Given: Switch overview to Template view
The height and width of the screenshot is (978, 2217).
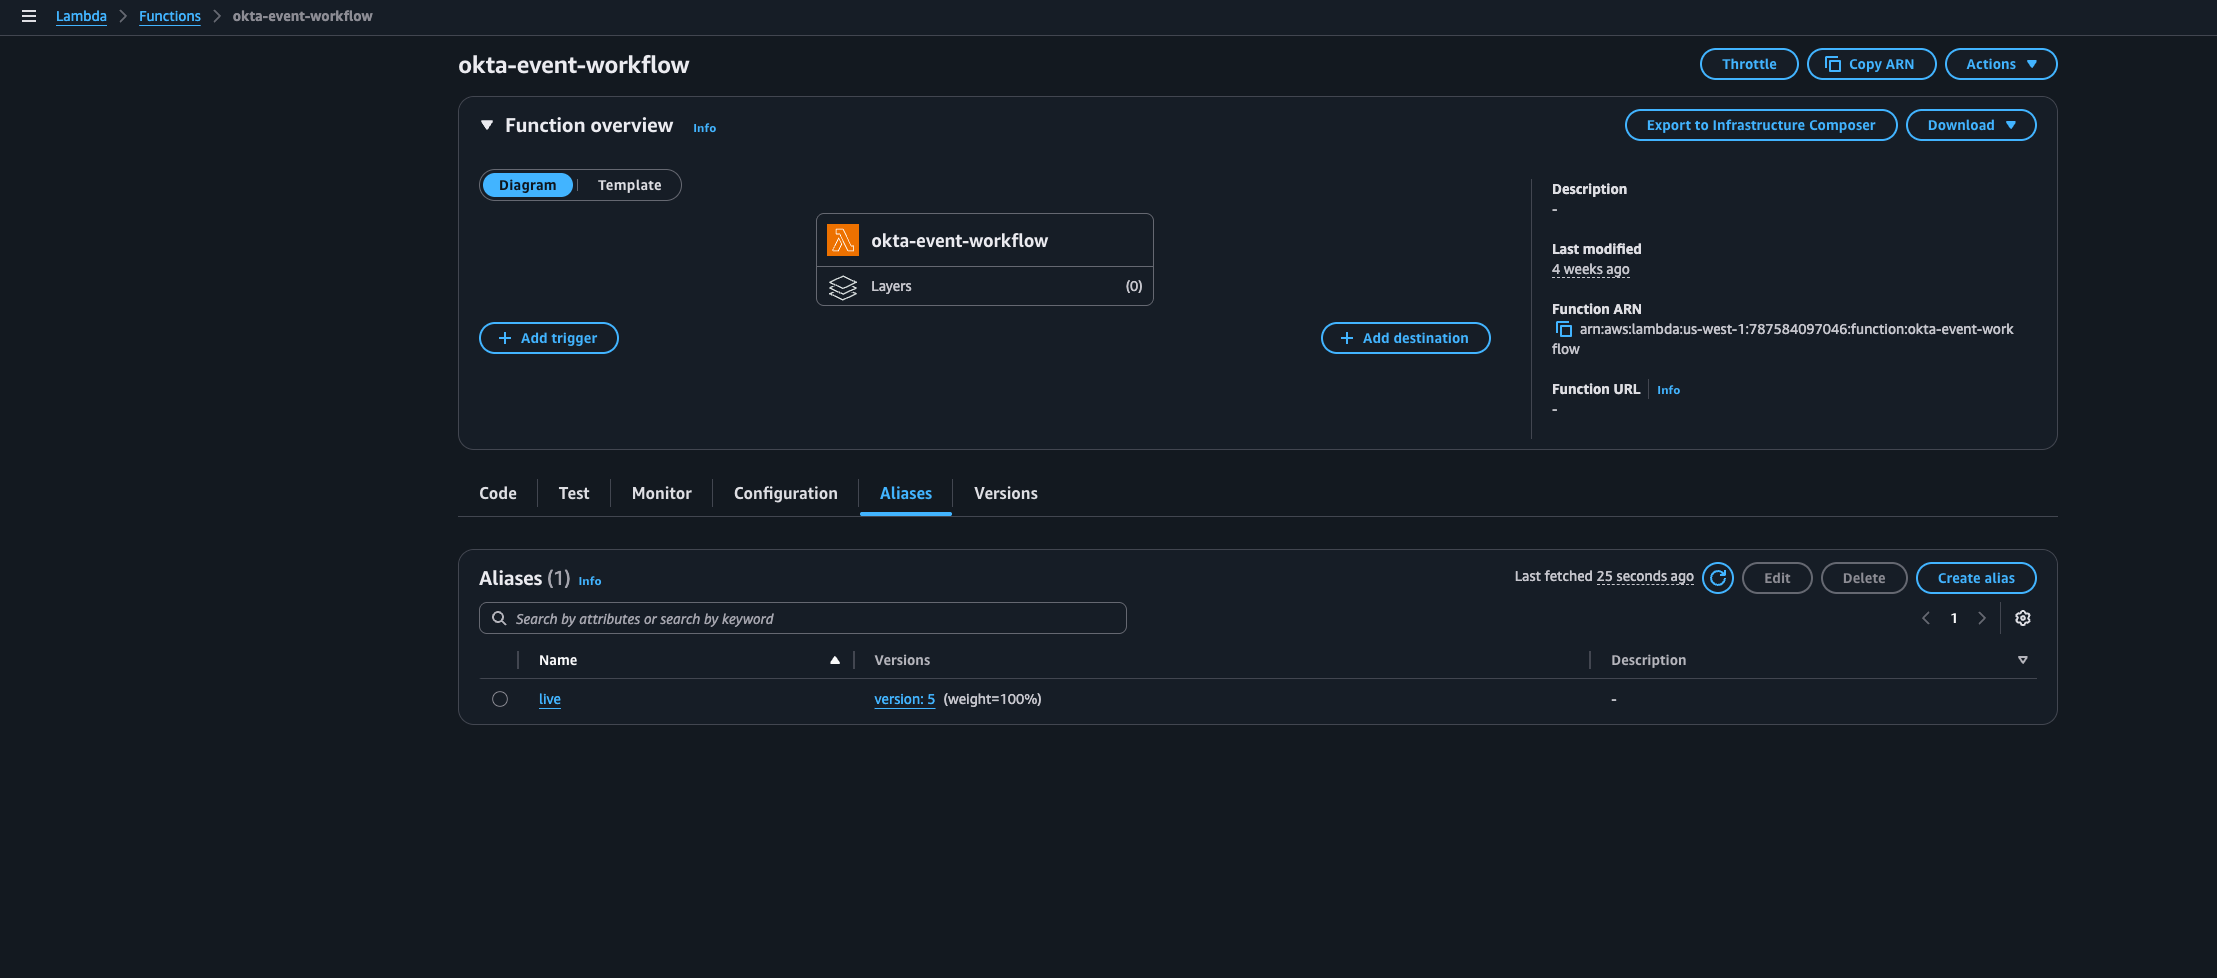Looking at the screenshot, I should pyautogui.click(x=629, y=185).
